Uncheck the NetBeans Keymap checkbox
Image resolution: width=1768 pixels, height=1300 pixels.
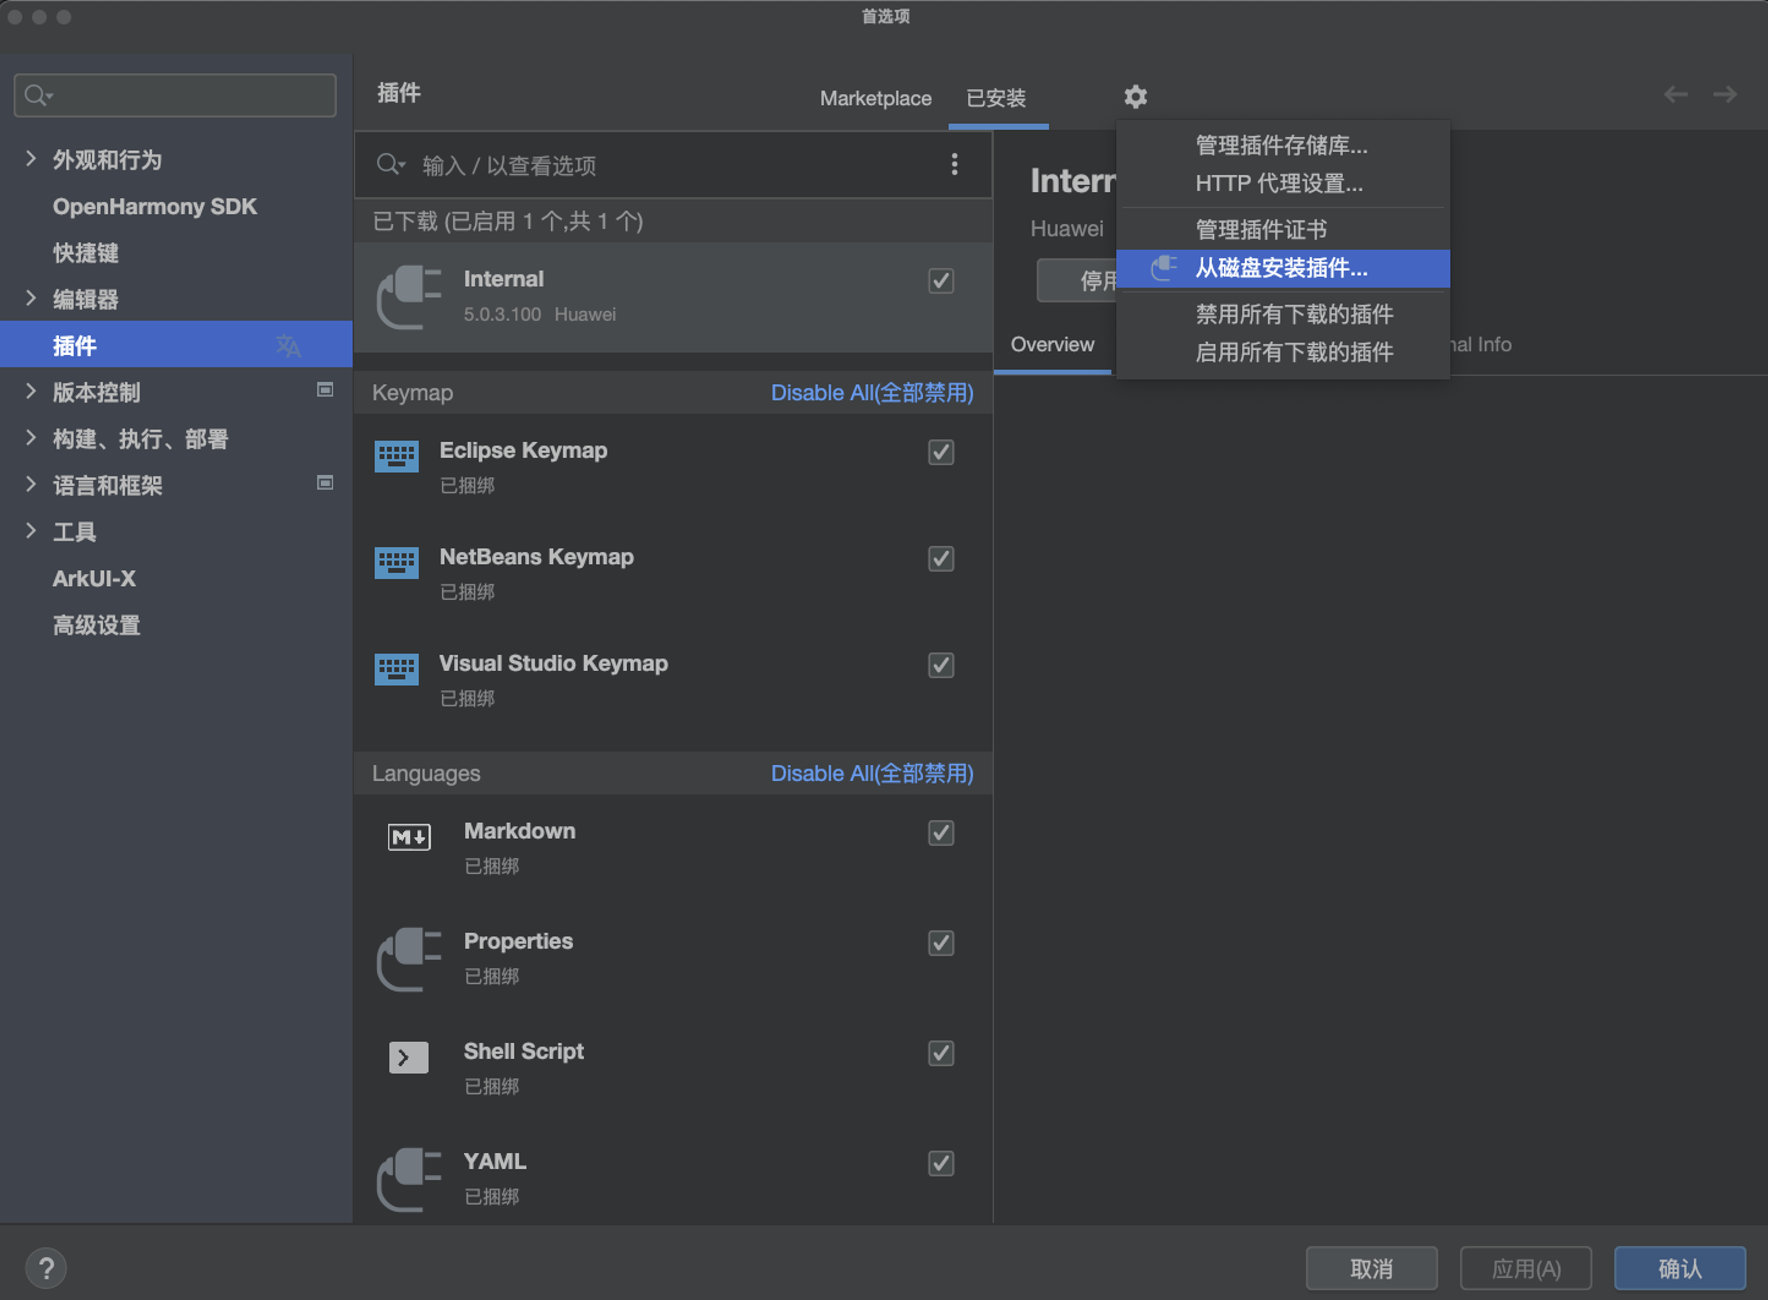[x=941, y=558]
